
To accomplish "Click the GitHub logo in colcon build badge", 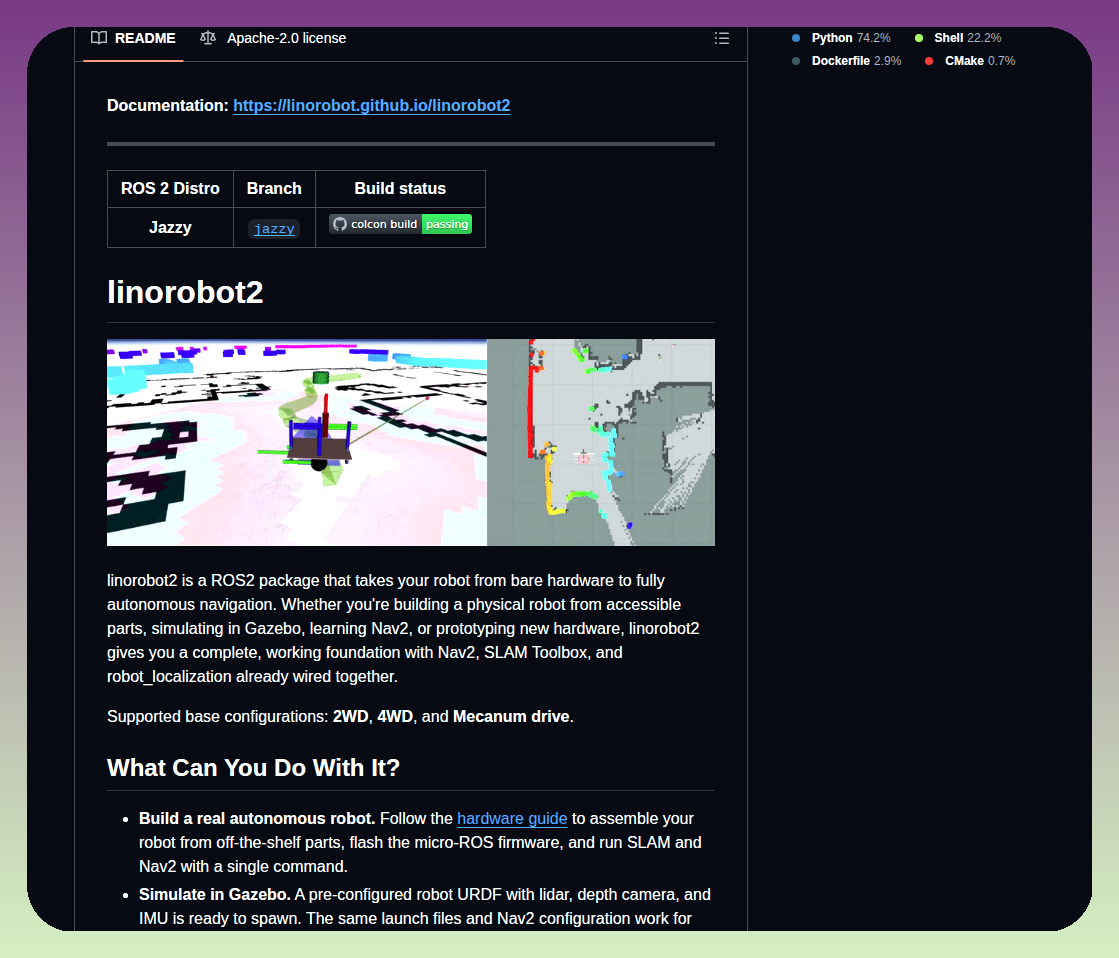I will (x=340, y=224).
